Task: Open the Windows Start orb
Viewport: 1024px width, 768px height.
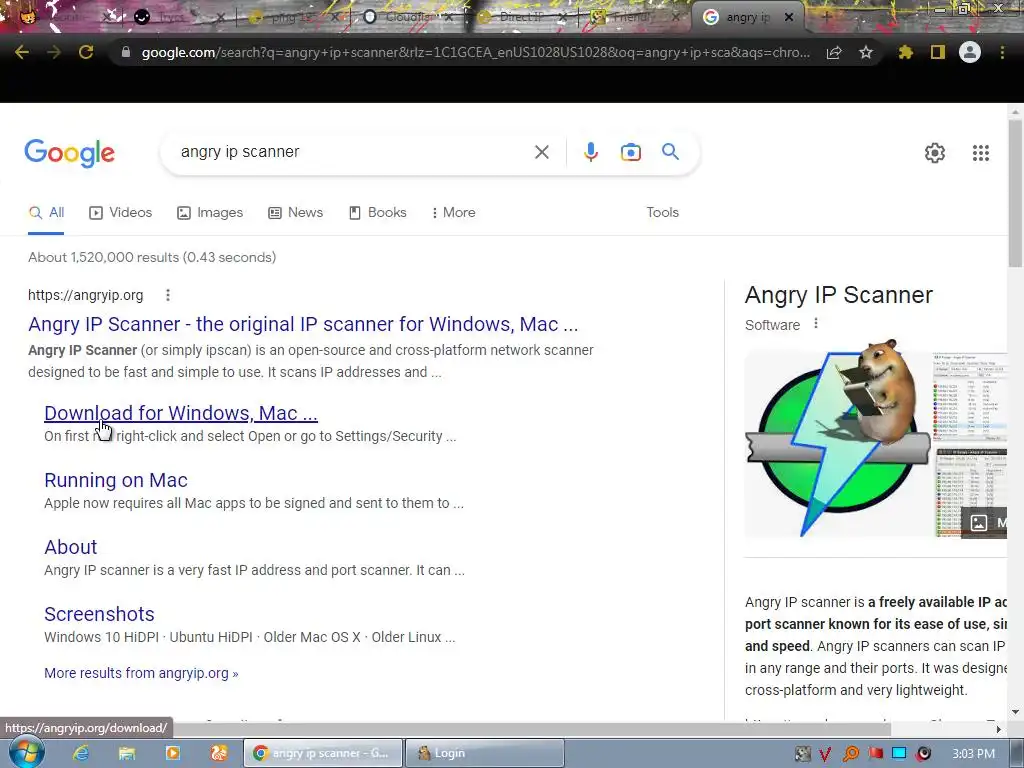Action: [x=27, y=753]
